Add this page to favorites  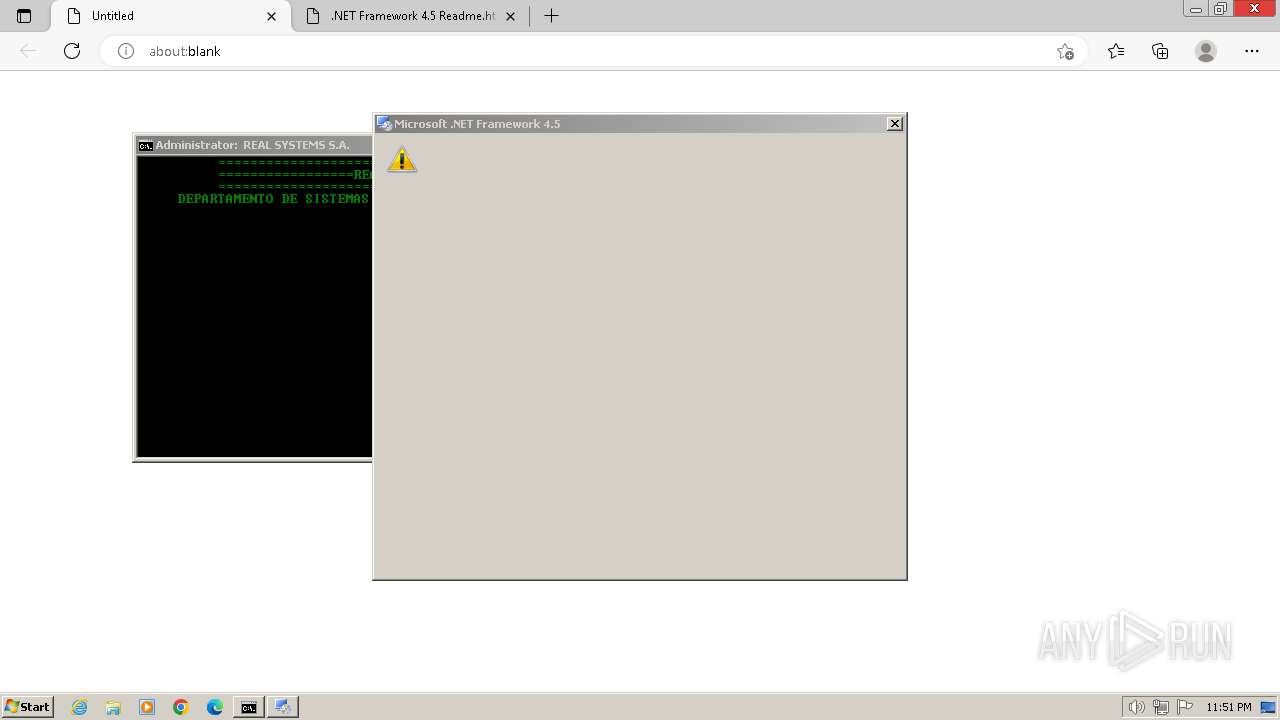tap(1065, 51)
